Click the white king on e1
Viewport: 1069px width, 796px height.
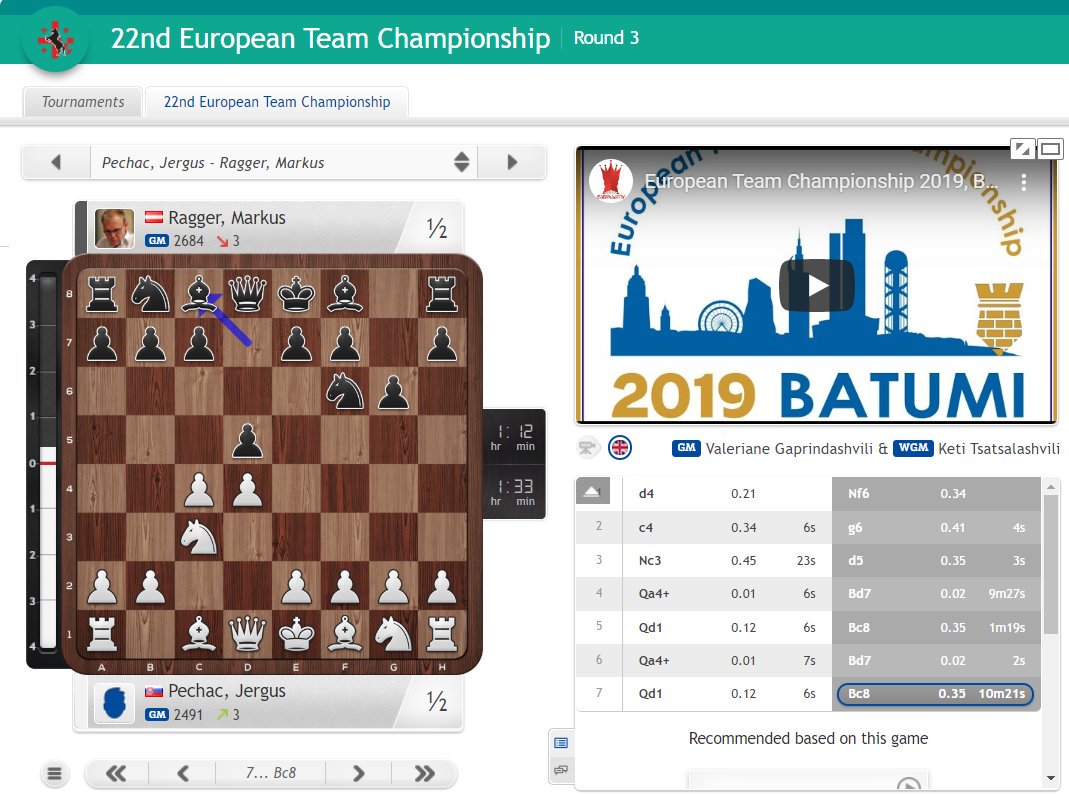pos(297,634)
